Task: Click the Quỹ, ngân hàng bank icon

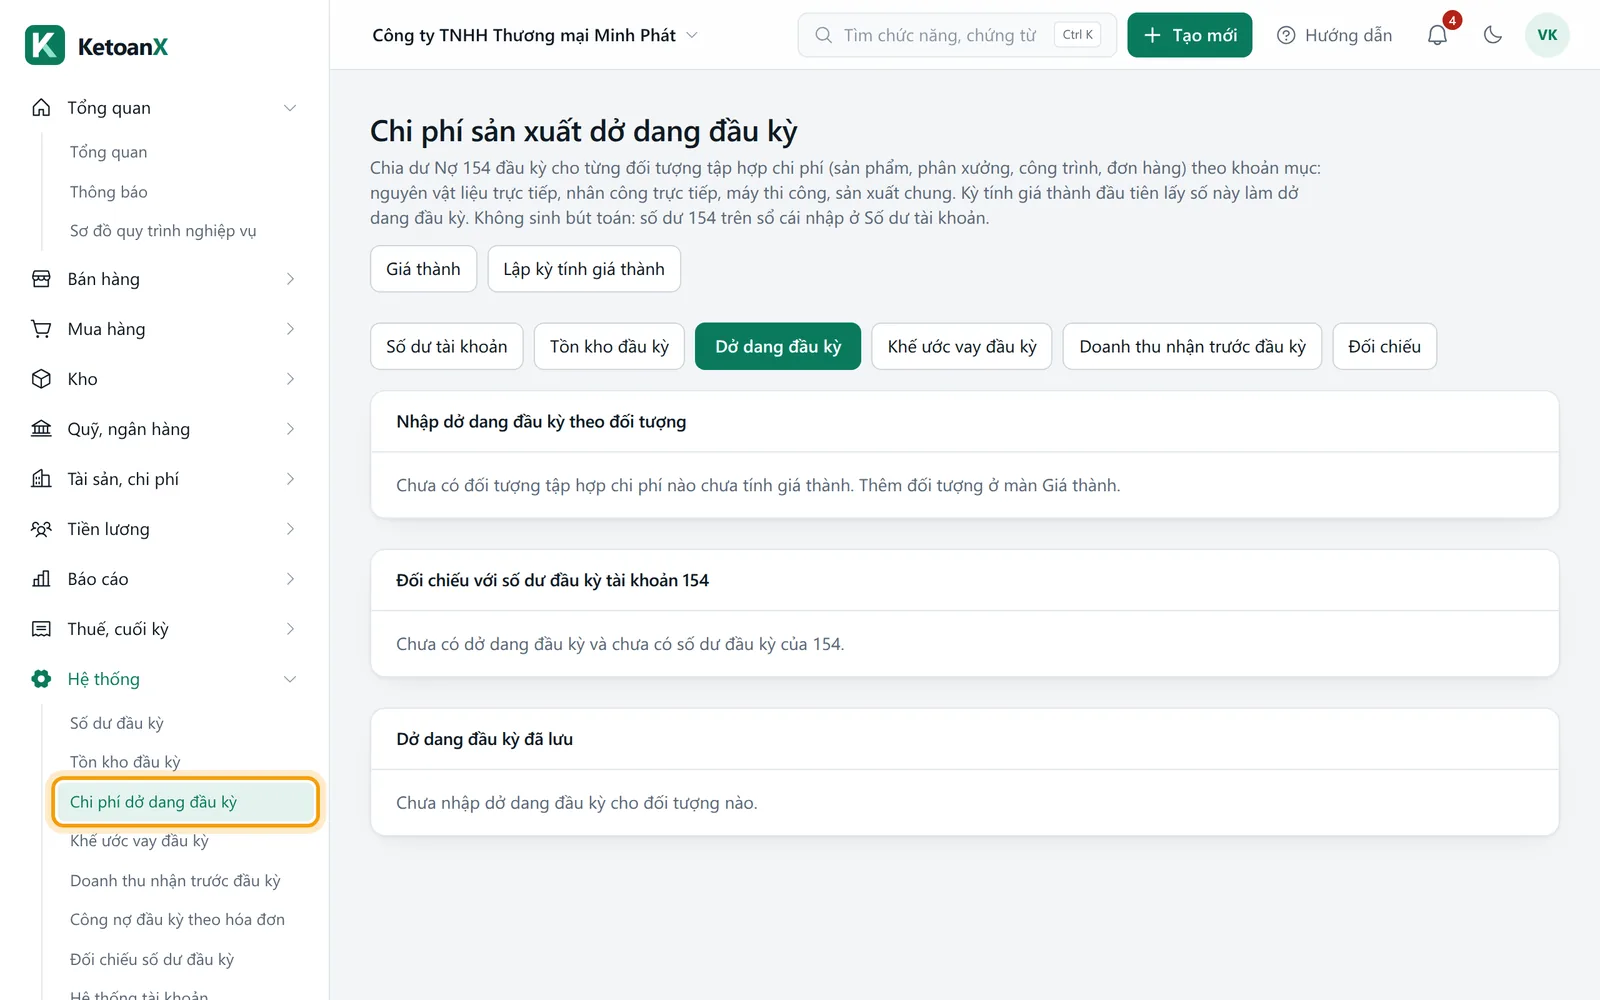Action: point(41,429)
